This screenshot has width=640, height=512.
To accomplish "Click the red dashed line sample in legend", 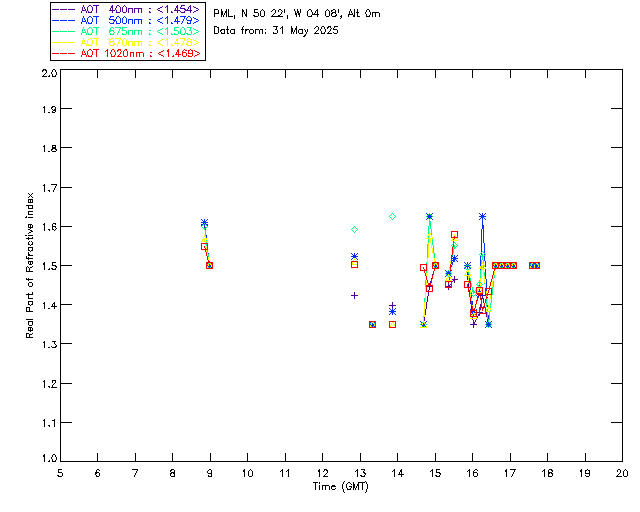I will [64, 53].
